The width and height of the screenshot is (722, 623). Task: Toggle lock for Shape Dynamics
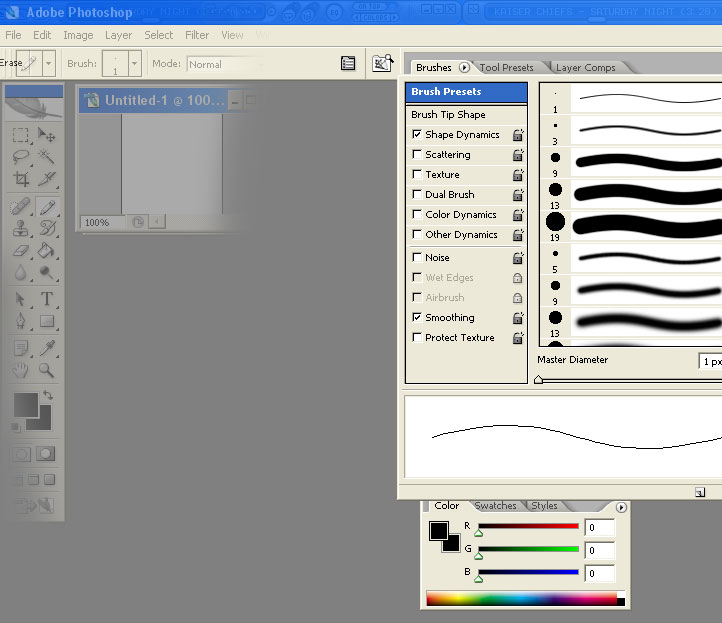coord(518,135)
